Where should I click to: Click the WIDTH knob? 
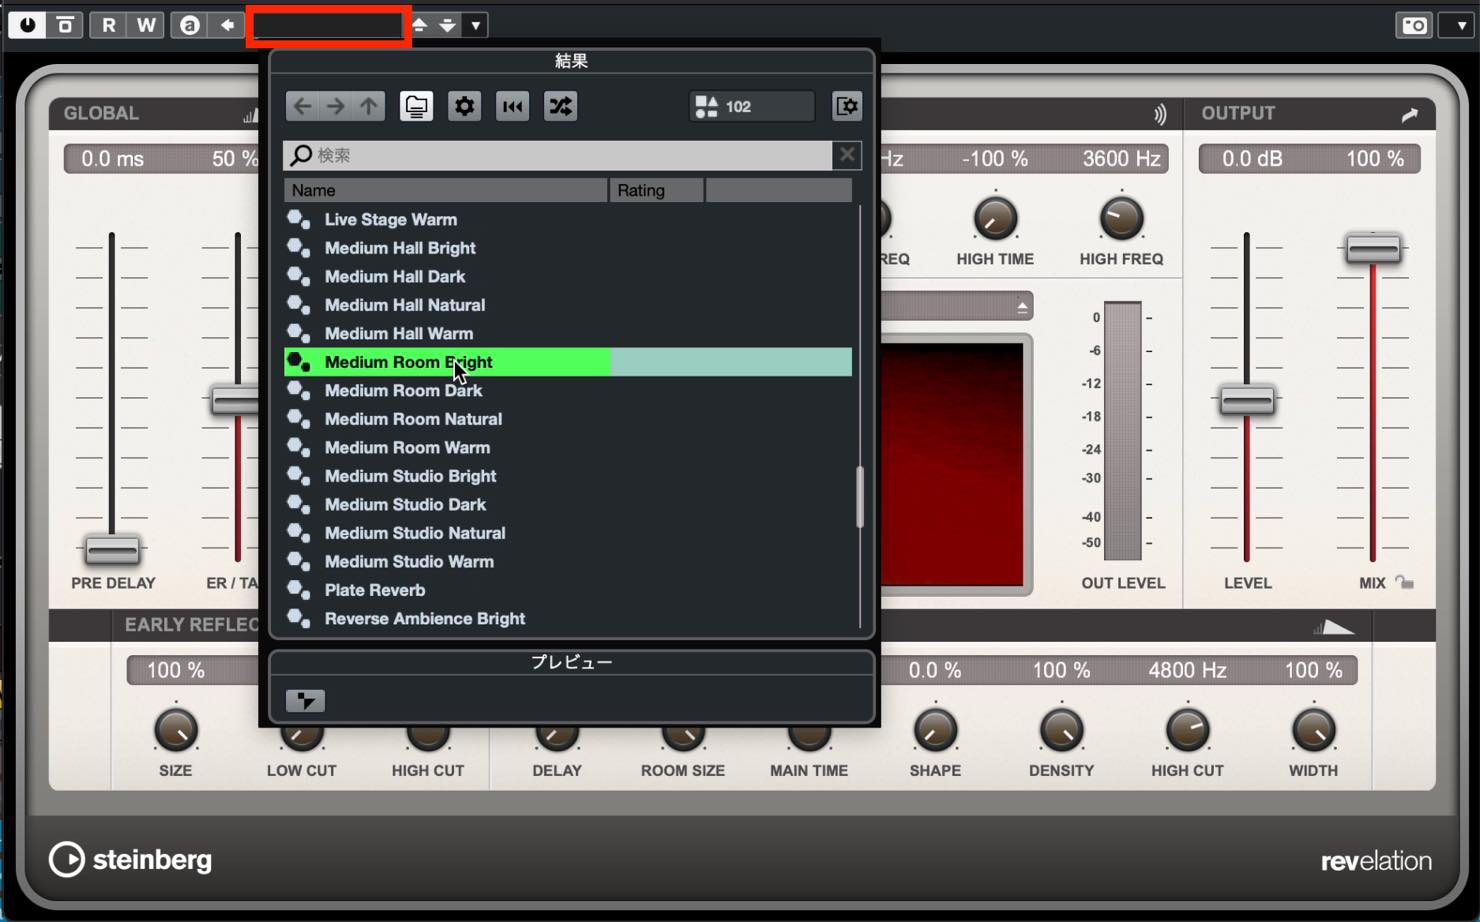pos(1313,731)
